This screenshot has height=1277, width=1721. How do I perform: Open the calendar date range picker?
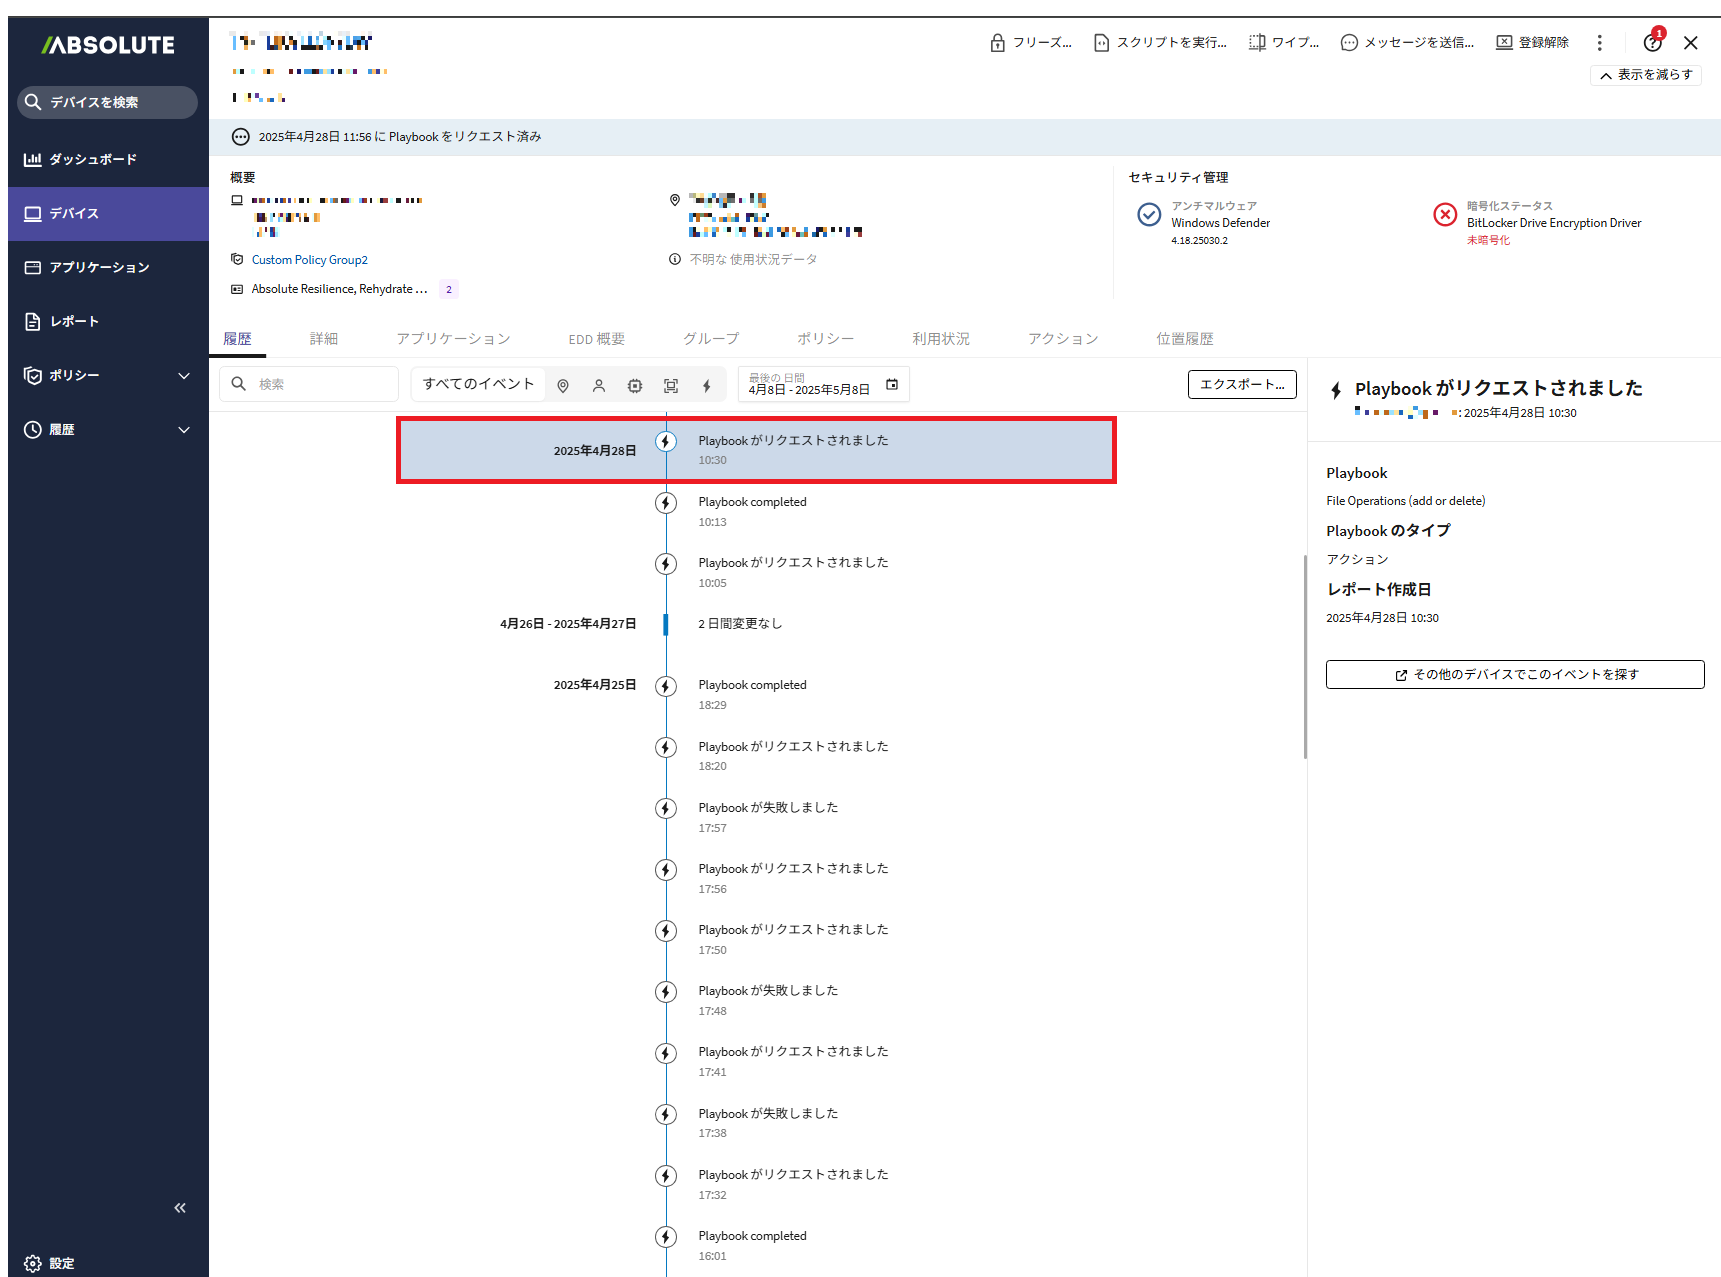pos(892,385)
